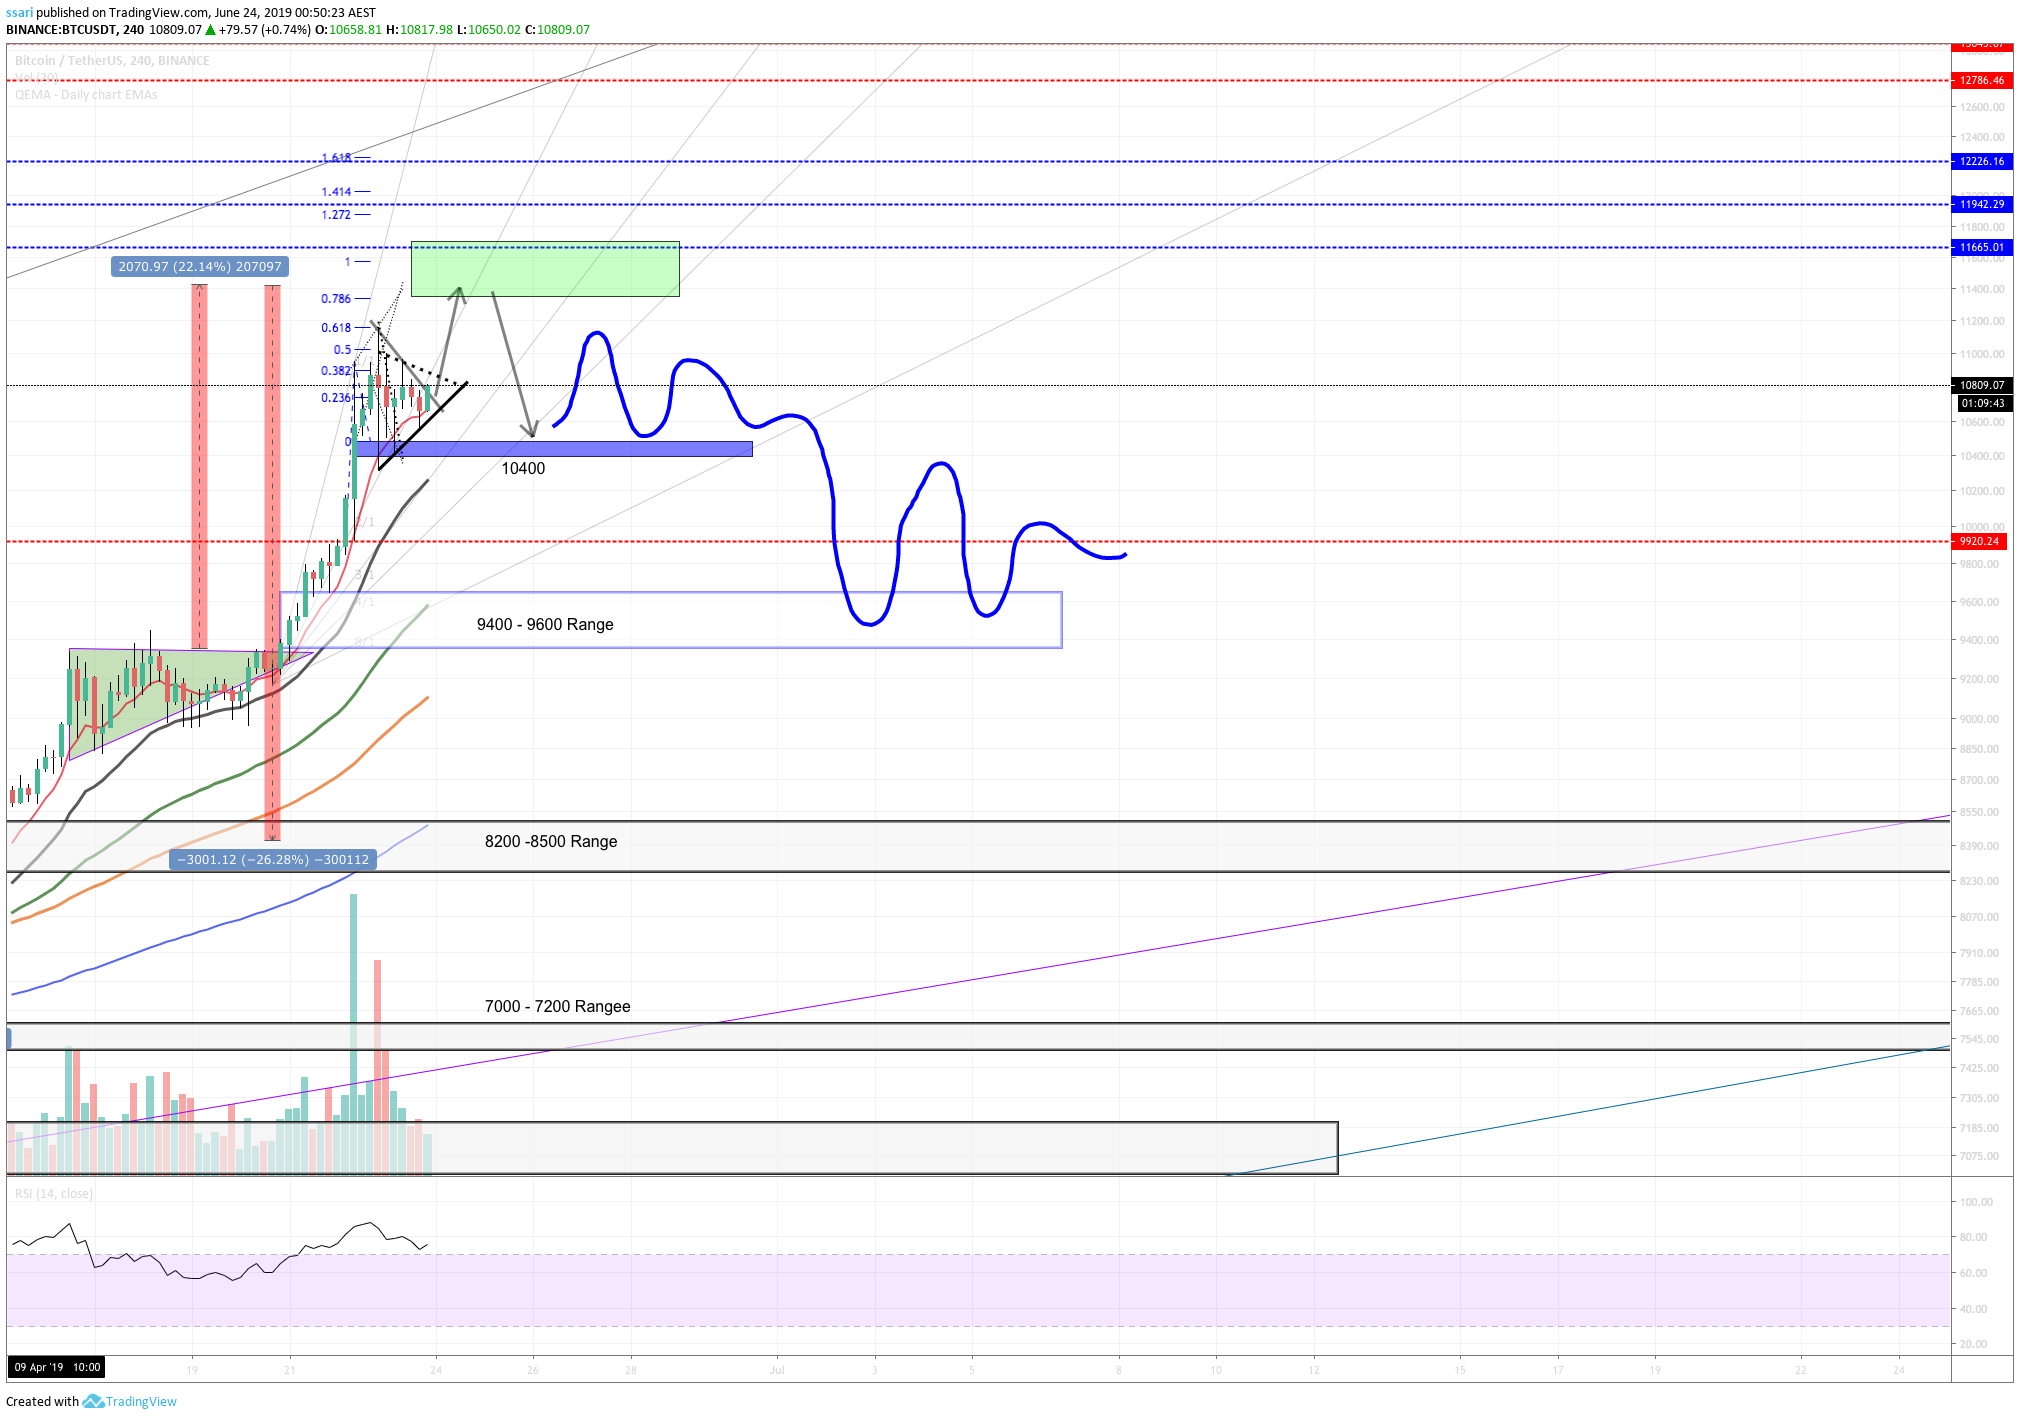Select the 12786.46 red price label
Viewport: 2020px width, 1419px height.
(x=1981, y=80)
